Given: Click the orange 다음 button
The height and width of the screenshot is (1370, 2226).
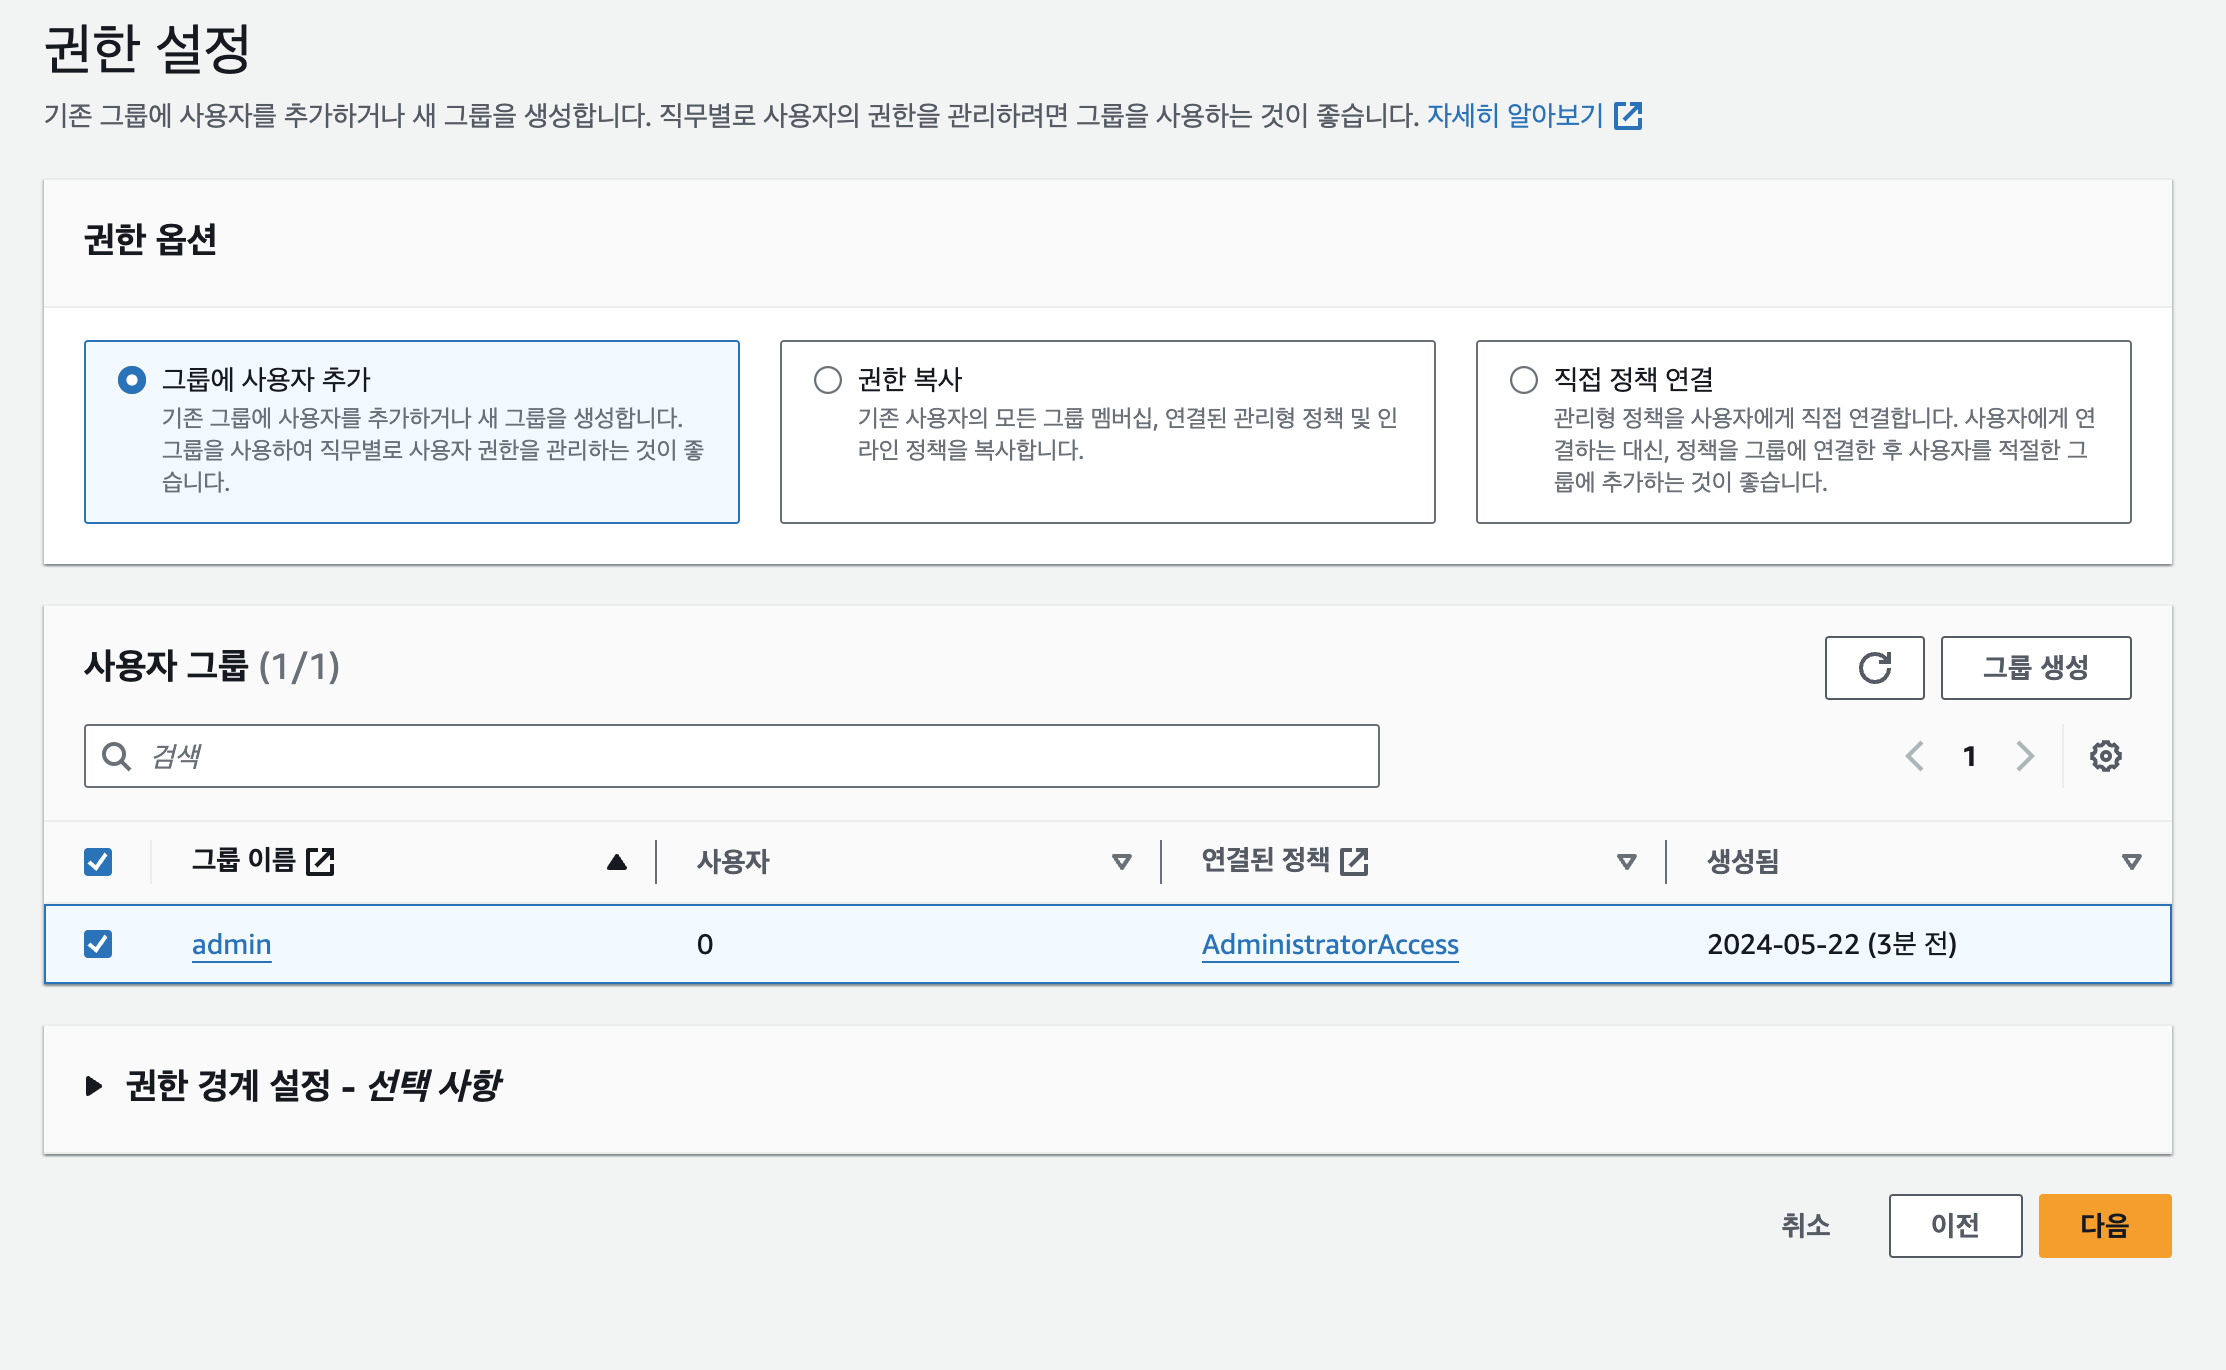Looking at the screenshot, I should [2104, 1225].
